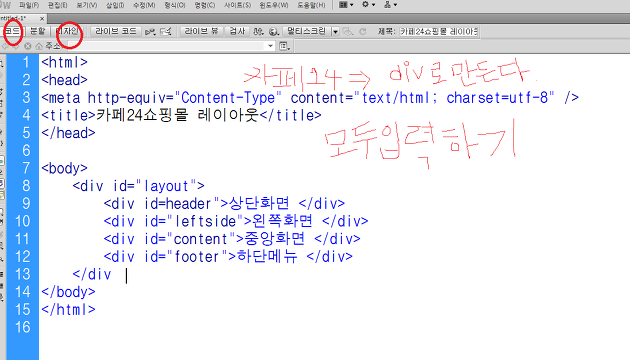Open the site management icon dropdown
The width and height of the screenshot is (630, 360).
coord(390,5)
